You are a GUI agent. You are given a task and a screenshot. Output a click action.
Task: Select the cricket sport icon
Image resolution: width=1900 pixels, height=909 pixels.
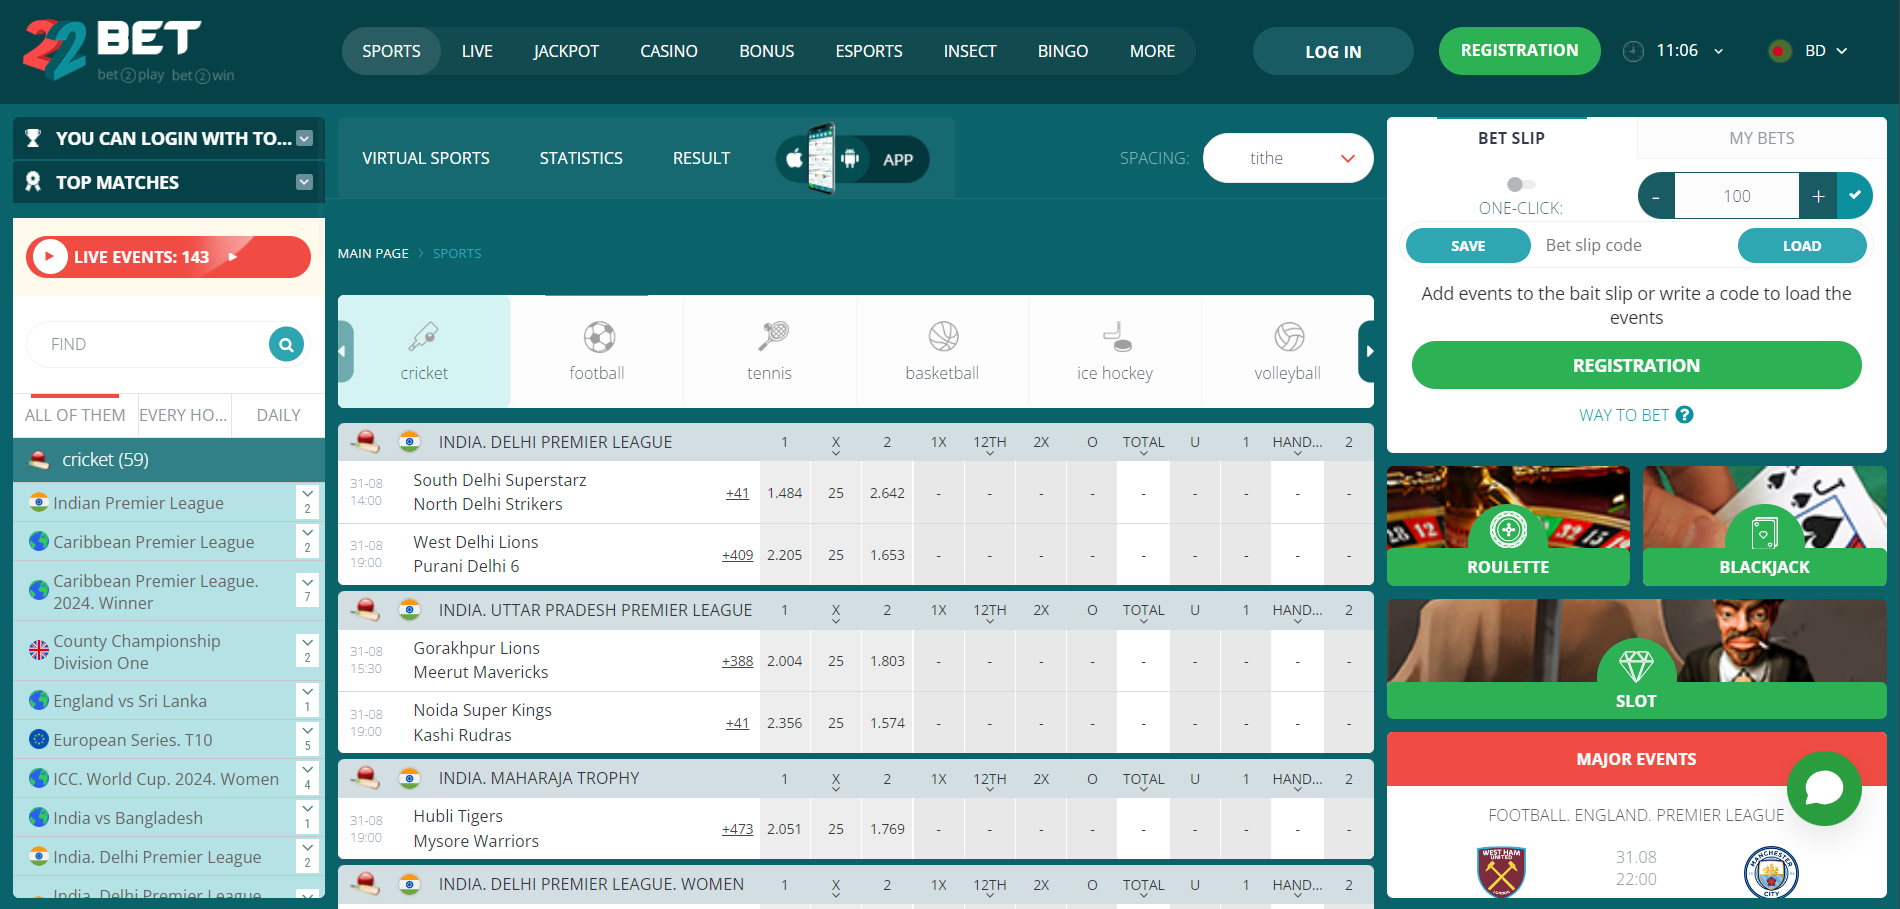pos(424,338)
